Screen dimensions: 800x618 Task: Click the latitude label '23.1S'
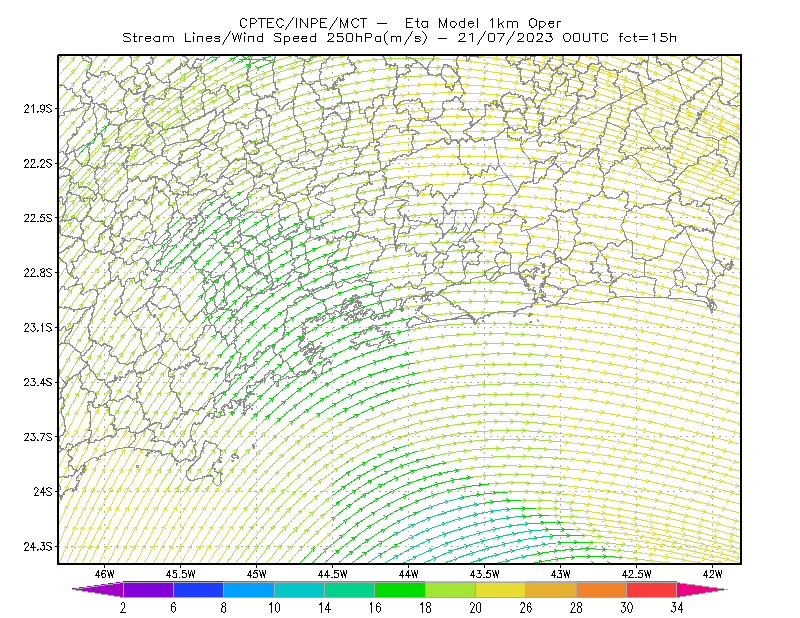coord(38,327)
